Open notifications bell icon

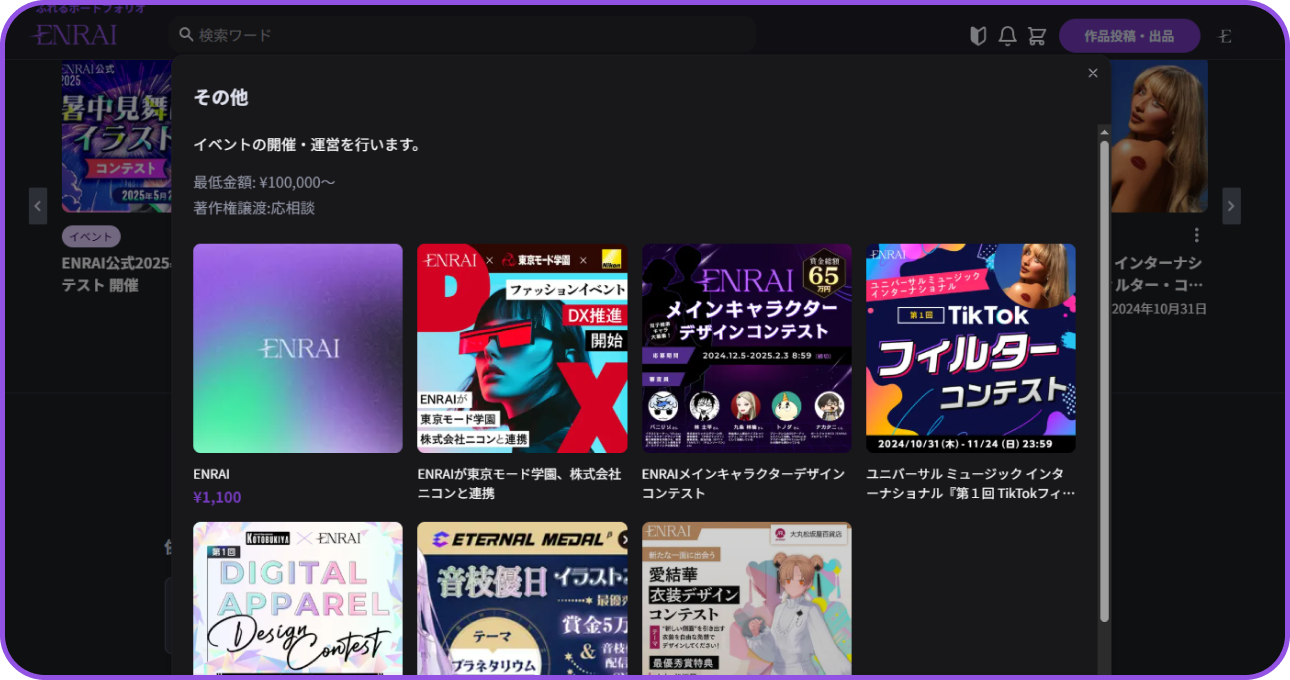(x=1007, y=36)
